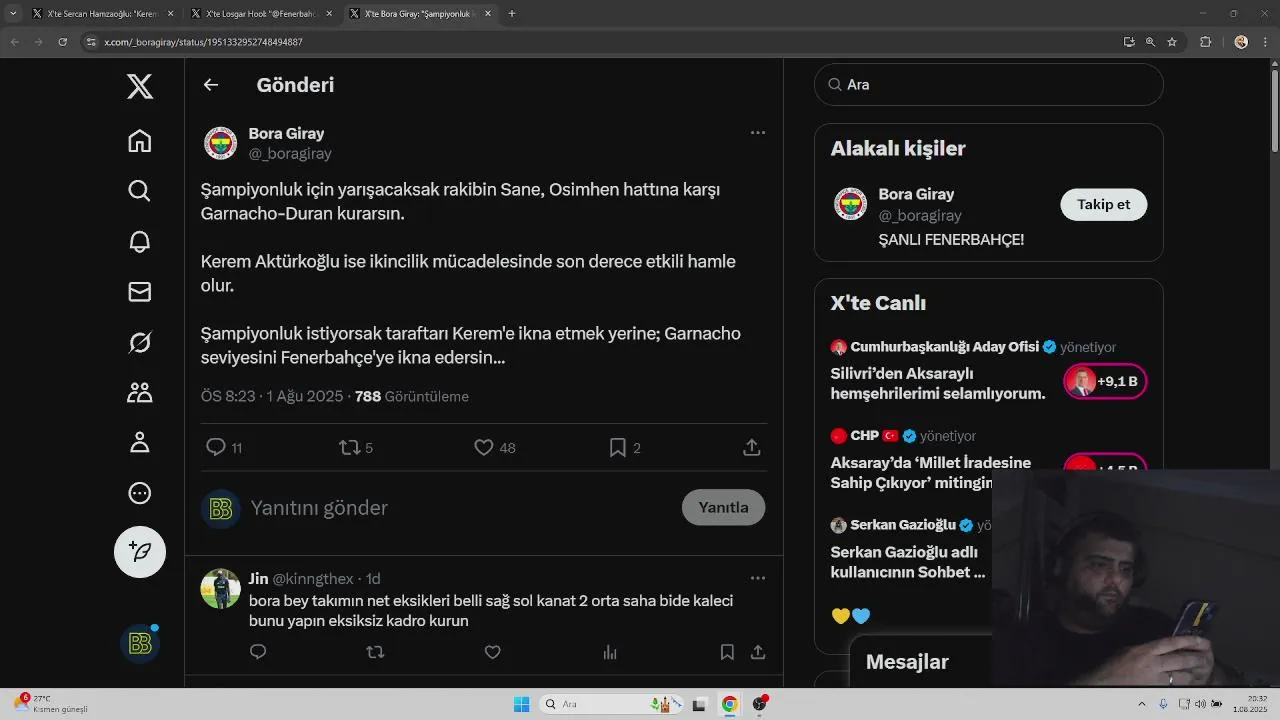Image resolution: width=1280 pixels, height=720 pixels.
Task: Click the X logo in the sidebar
Action: pyautogui.click(x=140, y=87)
